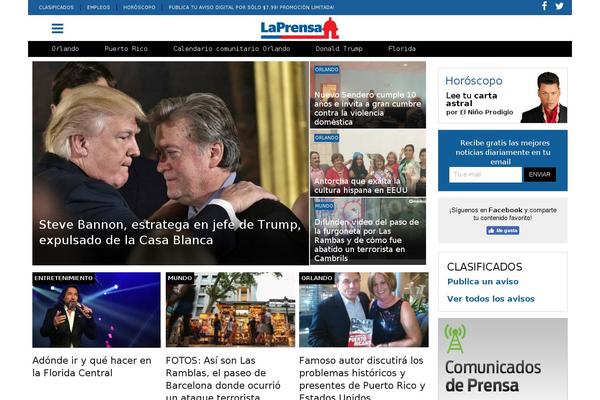Screen dimensions: 600x400
Task: Click the Mundo tag on furgoneta video story
Action: 324,206
